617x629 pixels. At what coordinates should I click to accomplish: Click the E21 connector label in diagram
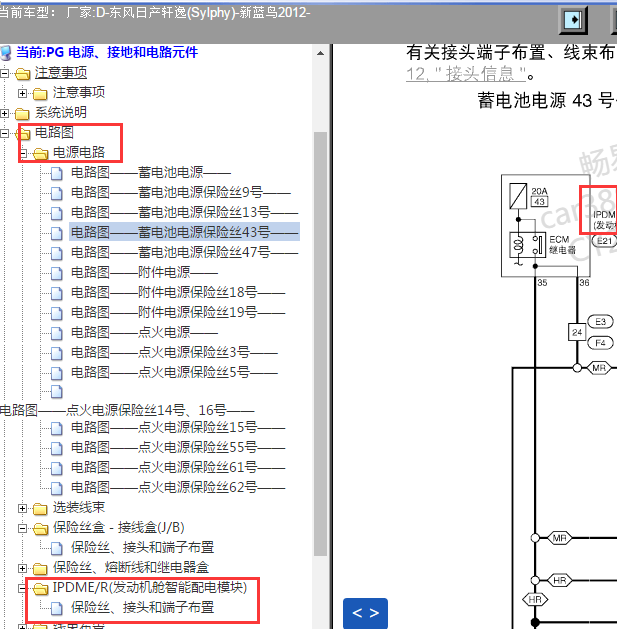pos(604,241)
